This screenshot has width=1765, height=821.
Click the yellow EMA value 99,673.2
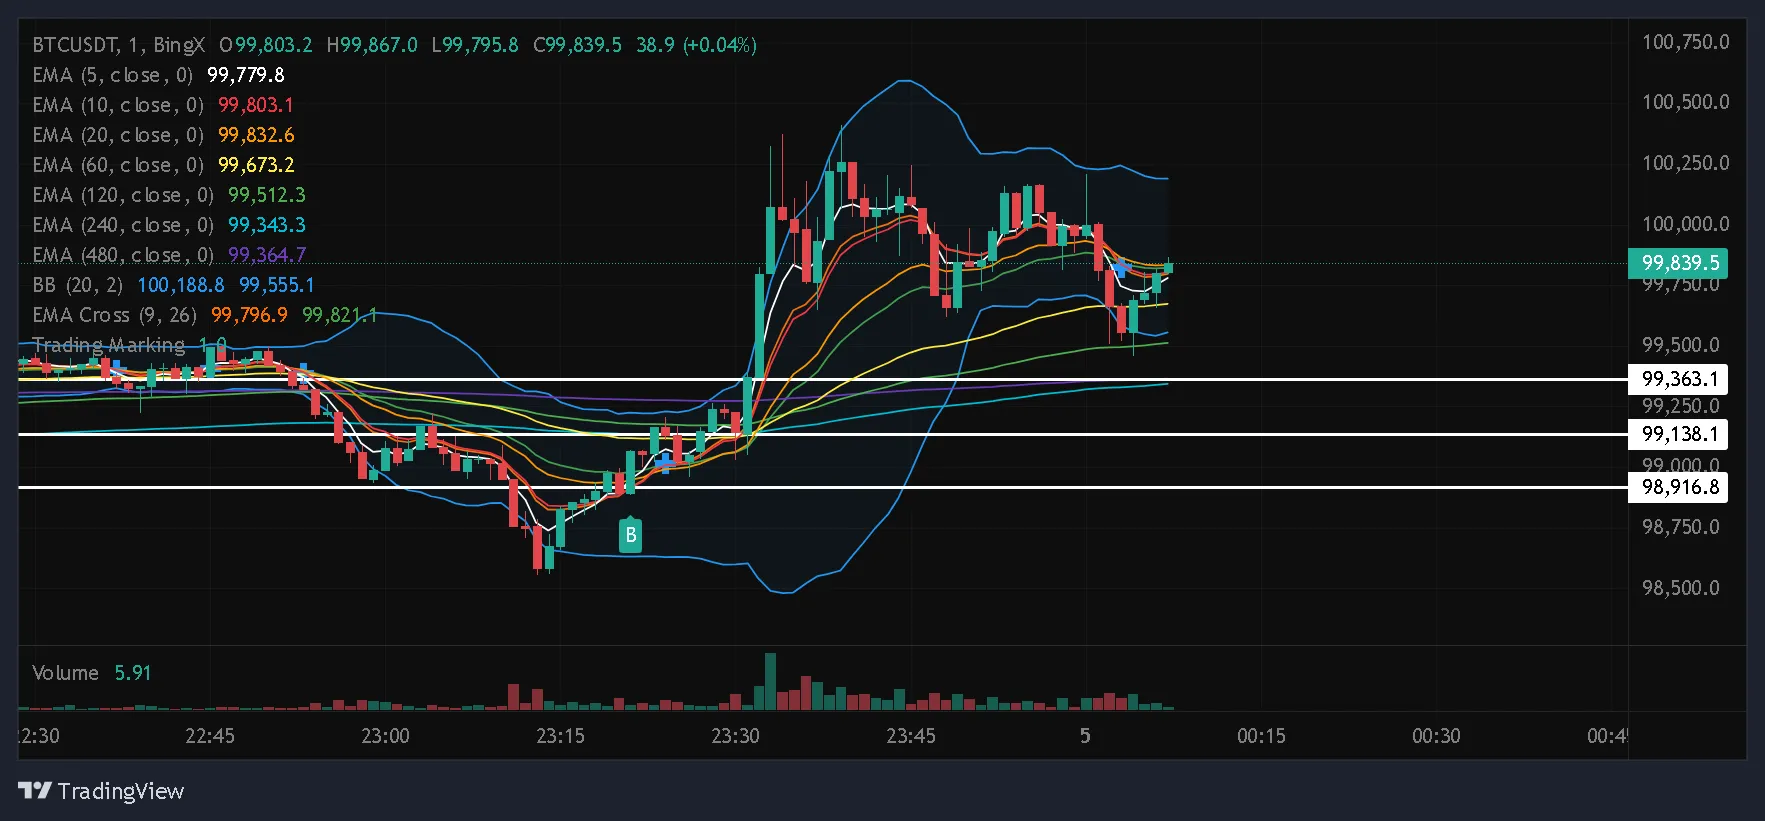256,165
